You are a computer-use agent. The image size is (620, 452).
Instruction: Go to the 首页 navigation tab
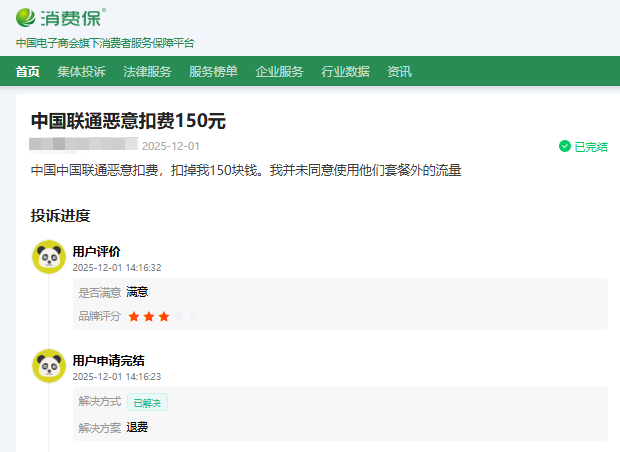click(x=28, y=71)
